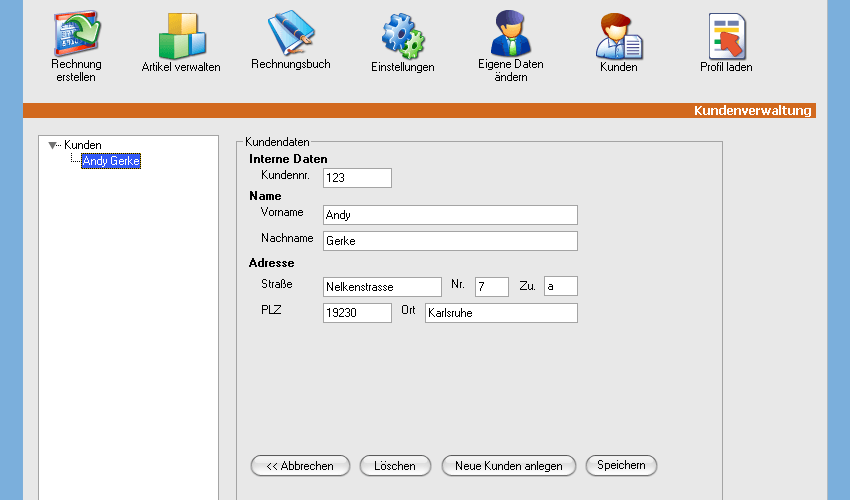Open the Kunden customer icon
850x500 pixels.
619,36
